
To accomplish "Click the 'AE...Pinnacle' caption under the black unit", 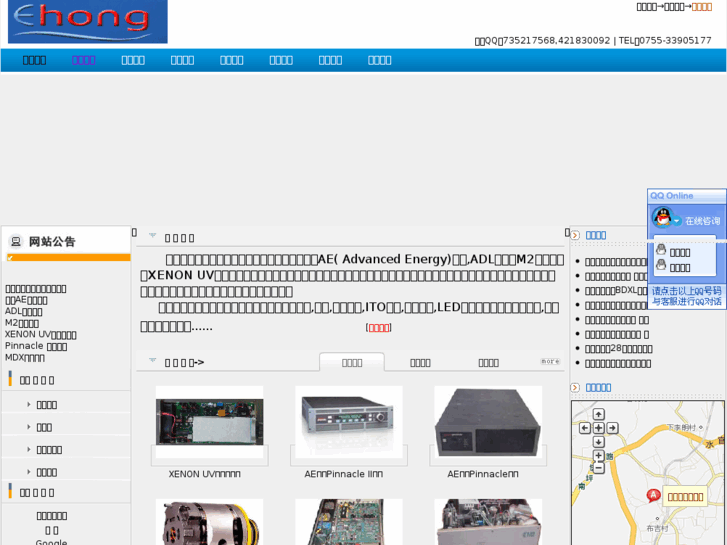I will (x=483, y=474).
